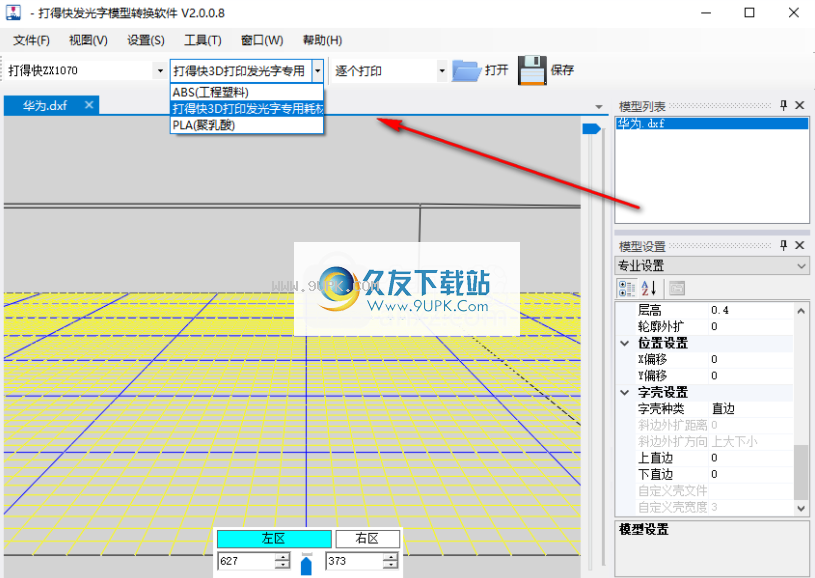Pin the 模型列表 panel
Screen dimensions: 815x578
click(784, 106)
